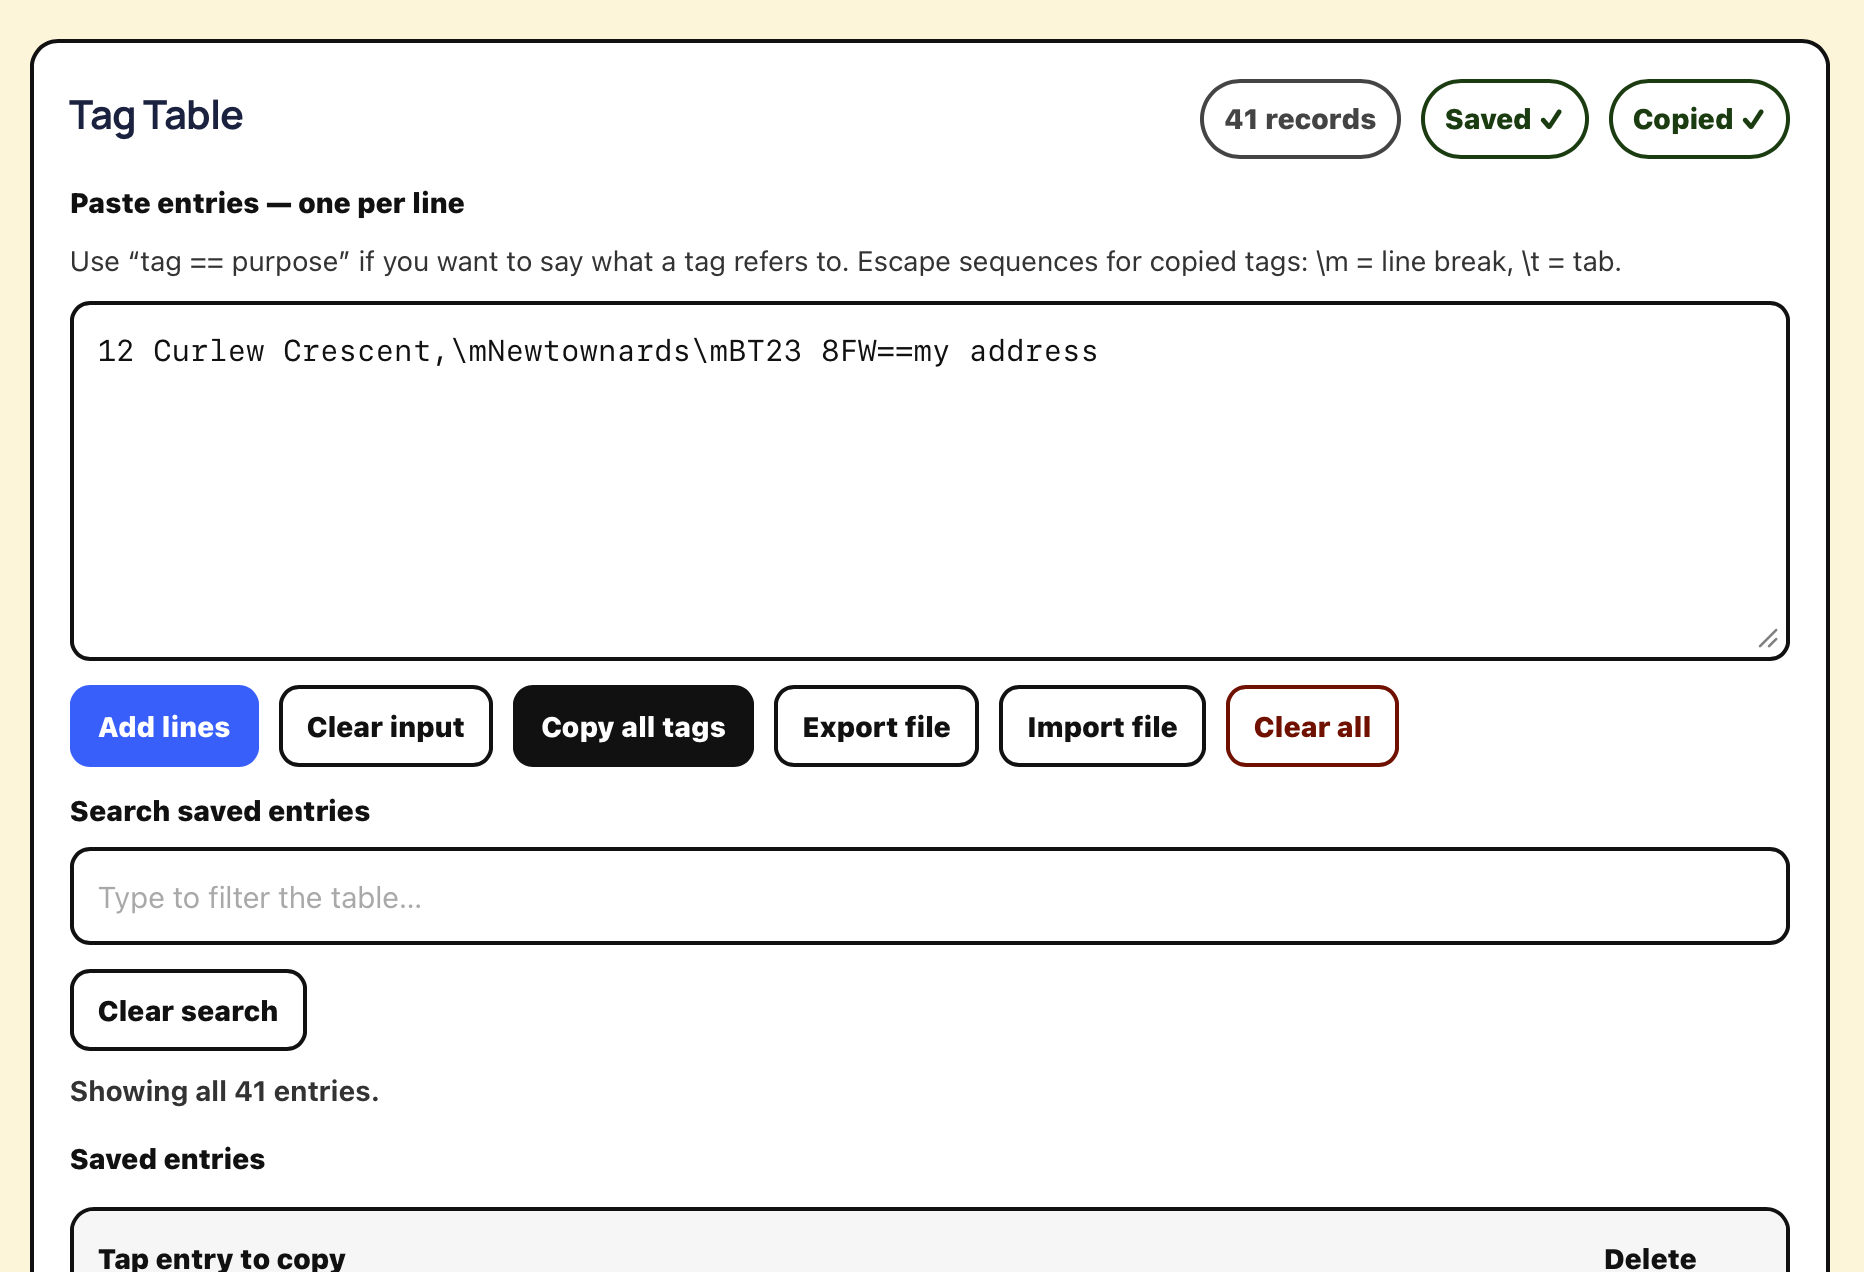Open the Import file chooser

click(x=1101, y=726)
